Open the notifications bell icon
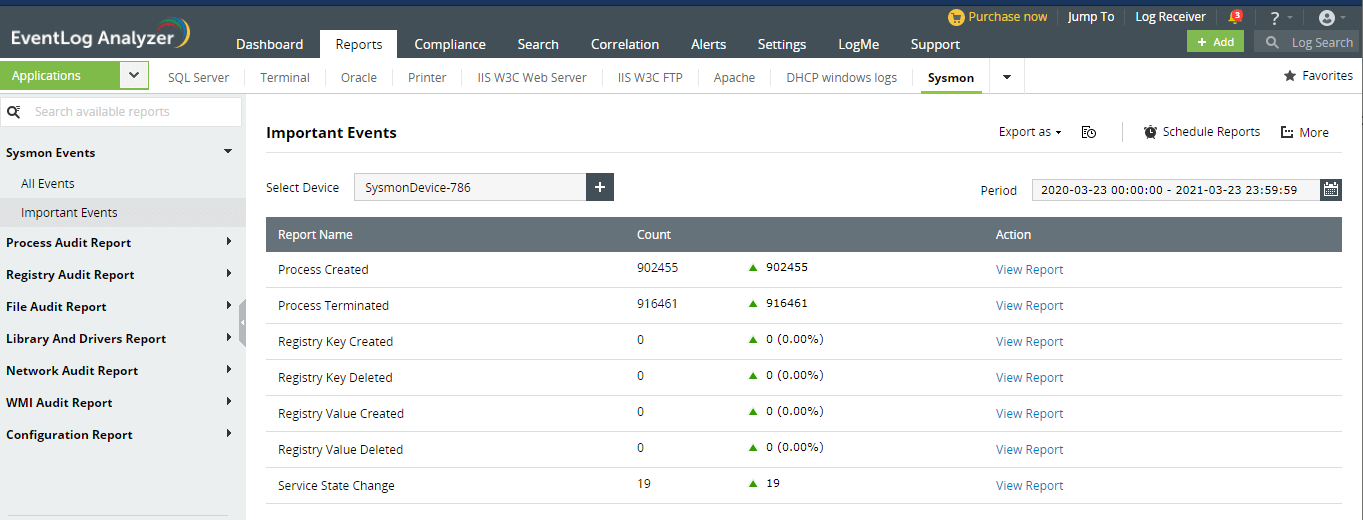Viewport: 1363px width, 520px height. click(1235, 17)
